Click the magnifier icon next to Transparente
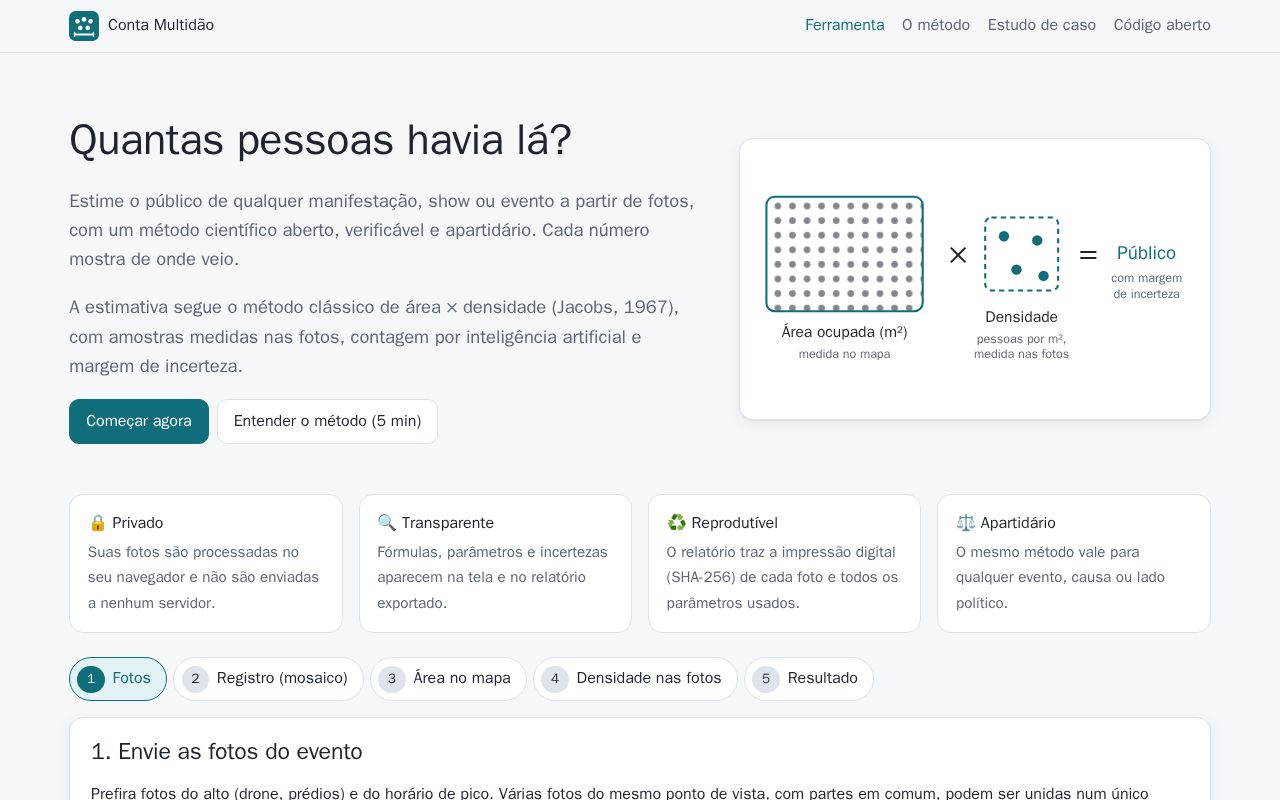The width and height of the screenshot is (1280, 800). click(387, 523)
